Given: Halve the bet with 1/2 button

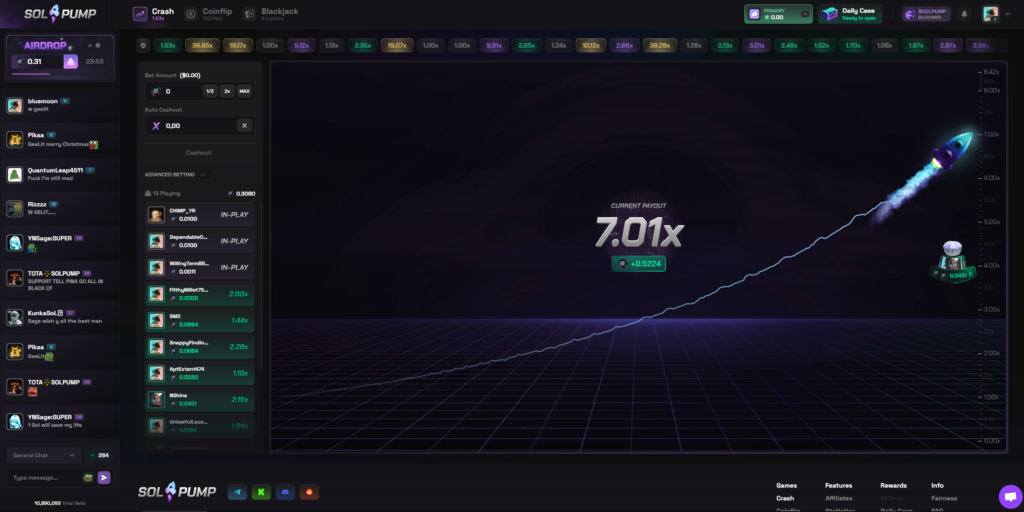Looking at the screenshot, I should pos(210,91).
